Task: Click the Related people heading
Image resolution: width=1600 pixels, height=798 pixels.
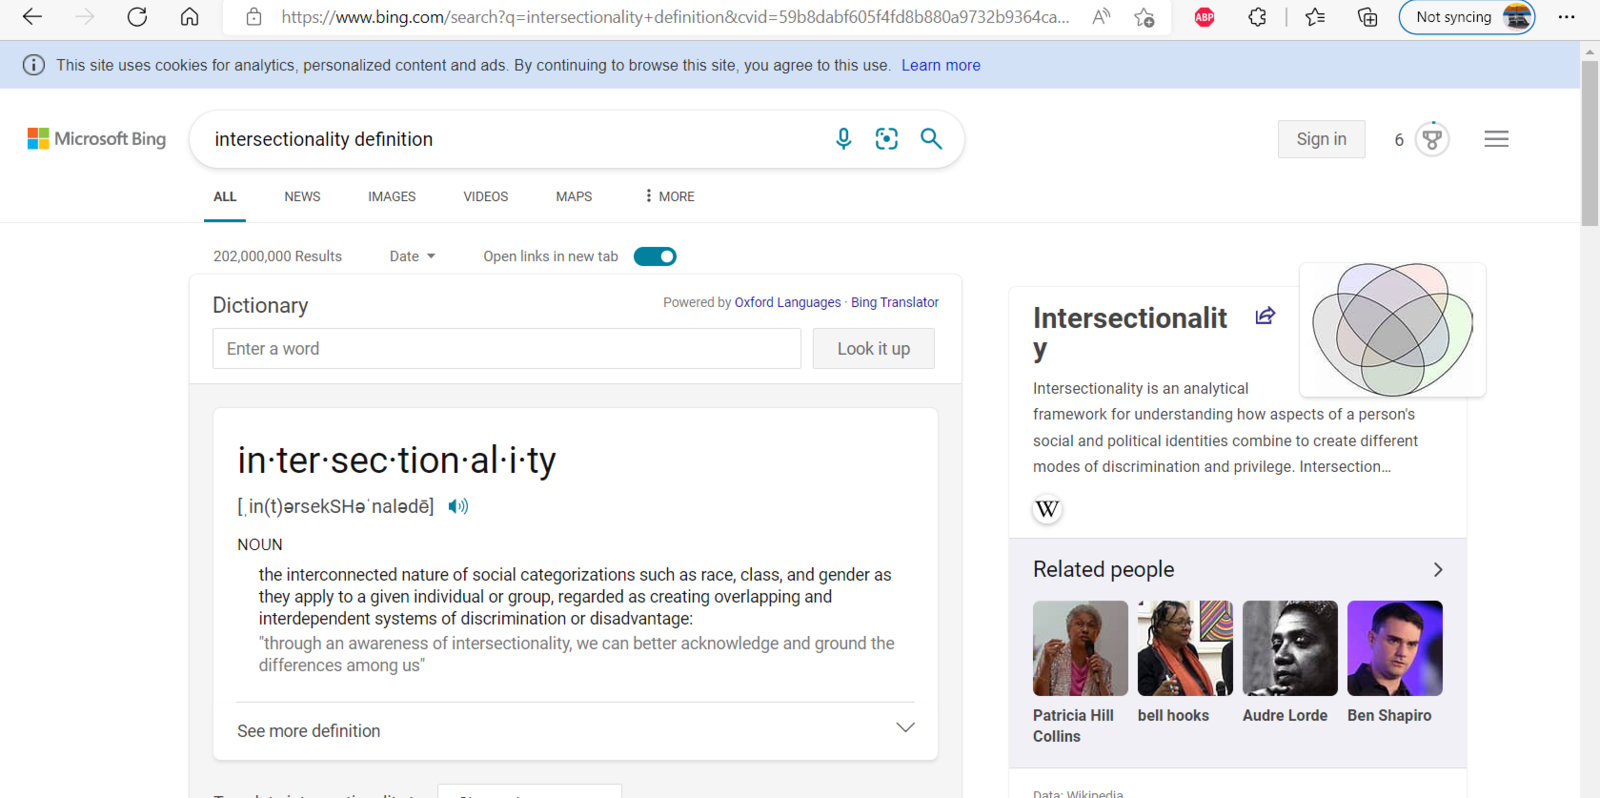Action: click(1103, 569)
